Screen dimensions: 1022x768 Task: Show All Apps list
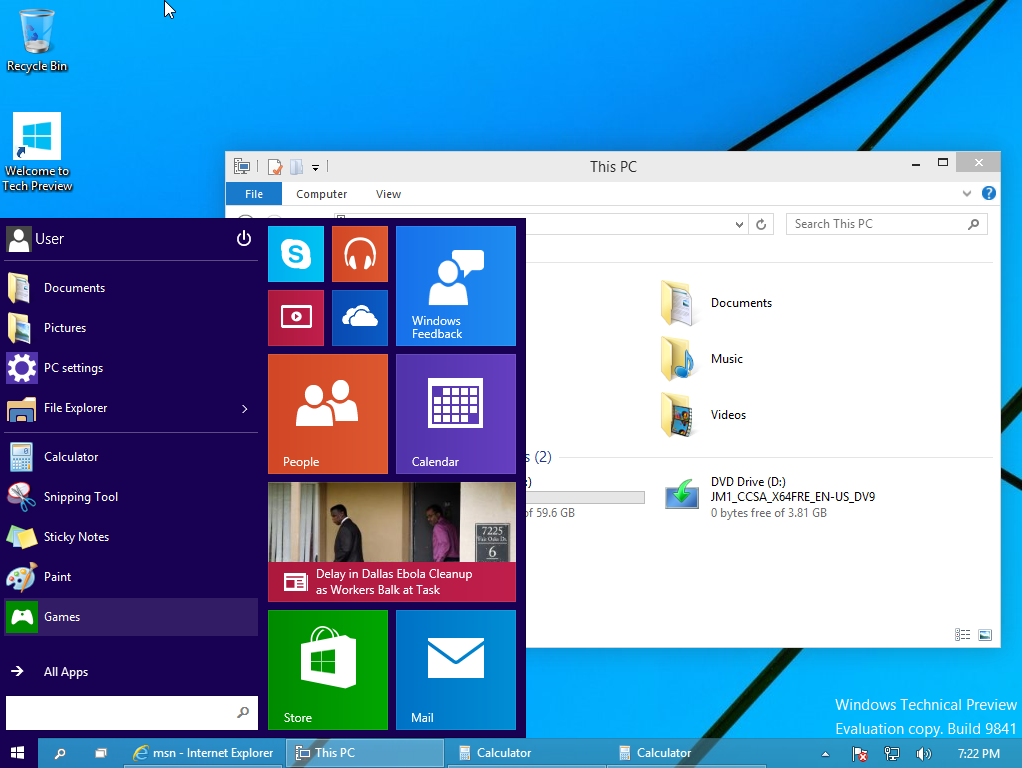tap(131, 672)
